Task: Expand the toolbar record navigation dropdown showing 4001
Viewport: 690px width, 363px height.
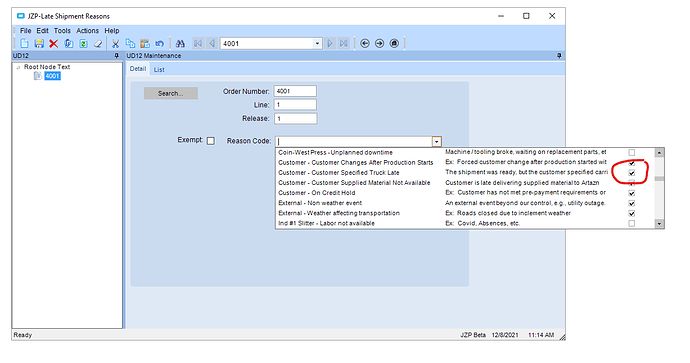Action: 317,44
